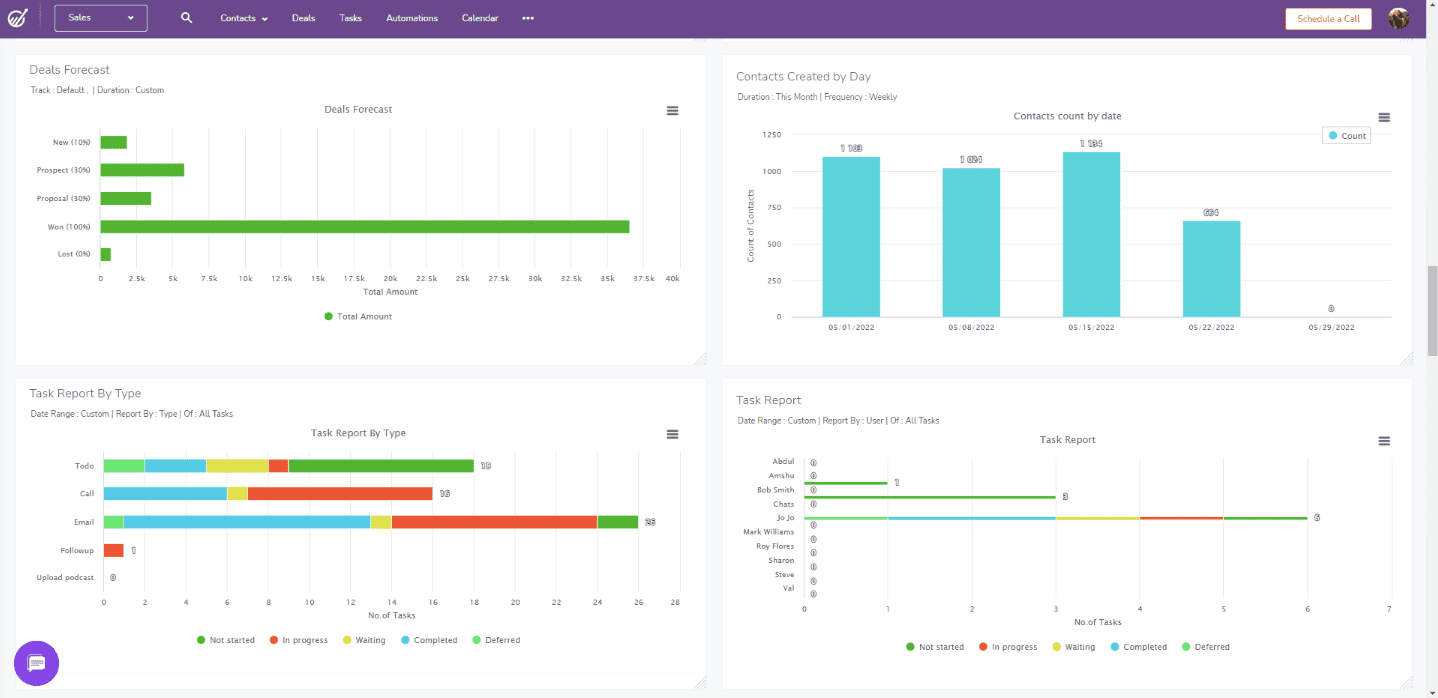
Task: Click the Prospect (30%) forecast bar
Action: [142, 170]
